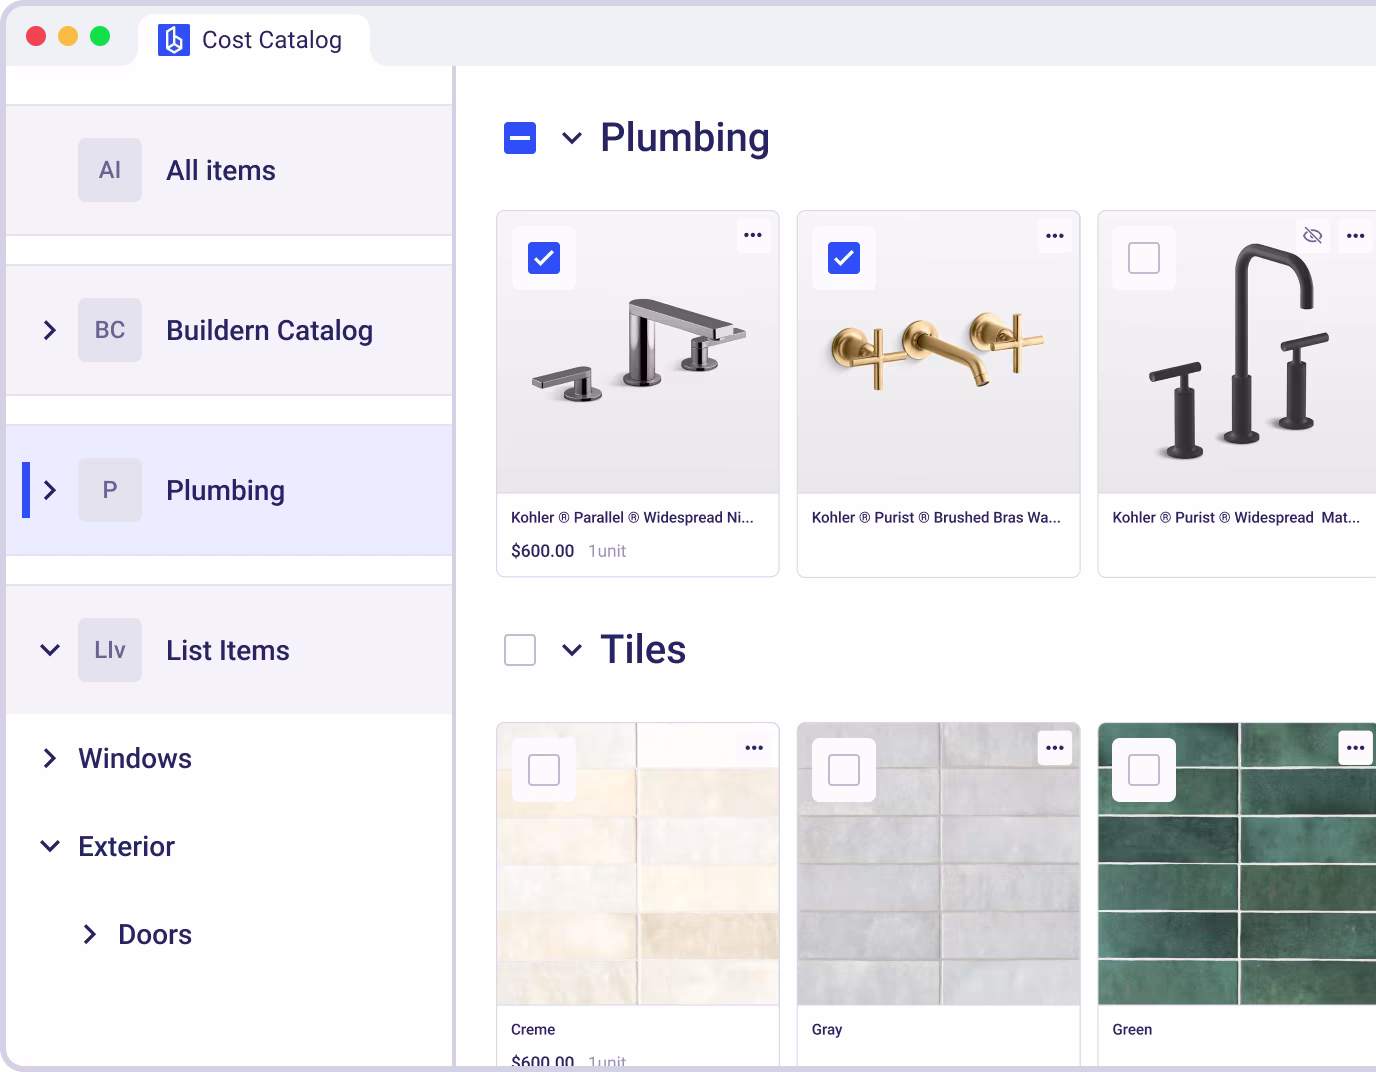1376x1072 pixels.
Task: Click the P avatar badge for Plumbing
Action: point(110,490)
